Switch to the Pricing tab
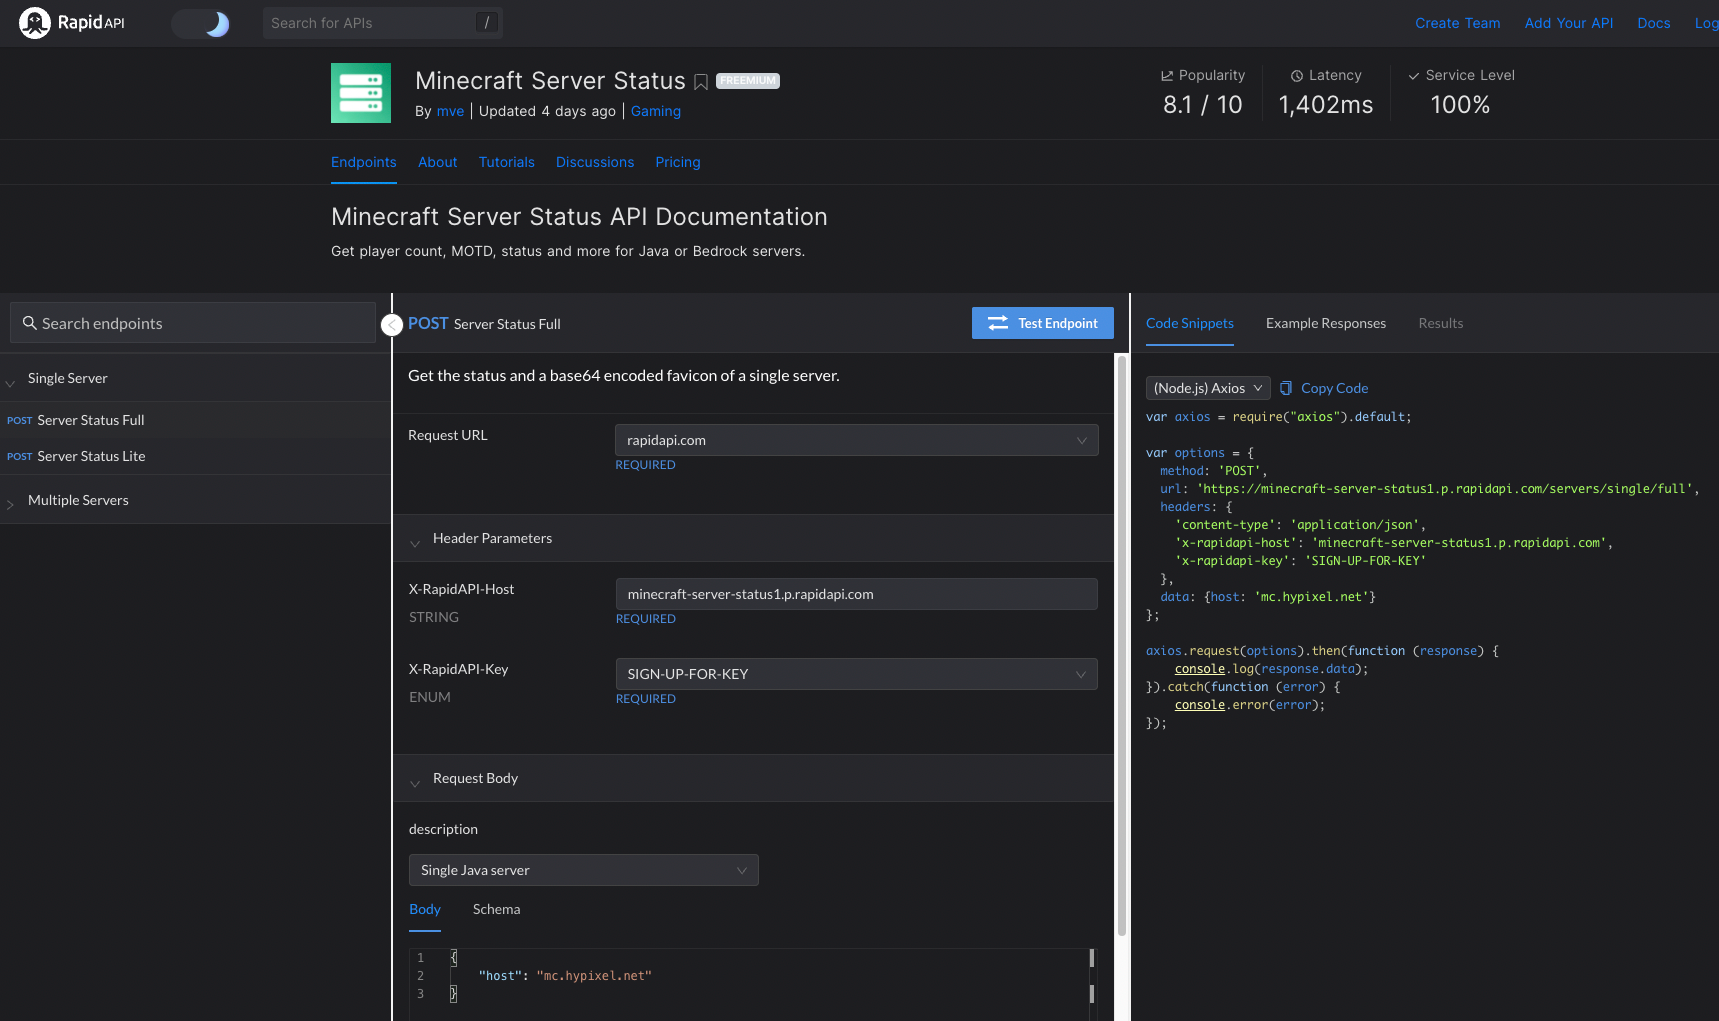This screenshot has height=1021, width=1719. [x=678, y=162]
